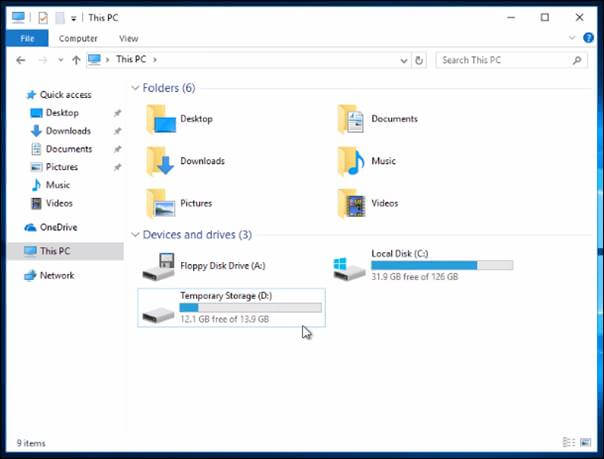Click the '12.1 GB free of 13.9 GB' text
Screen dimensions: 604x459
pyautogui.click(x=225, y=319)
